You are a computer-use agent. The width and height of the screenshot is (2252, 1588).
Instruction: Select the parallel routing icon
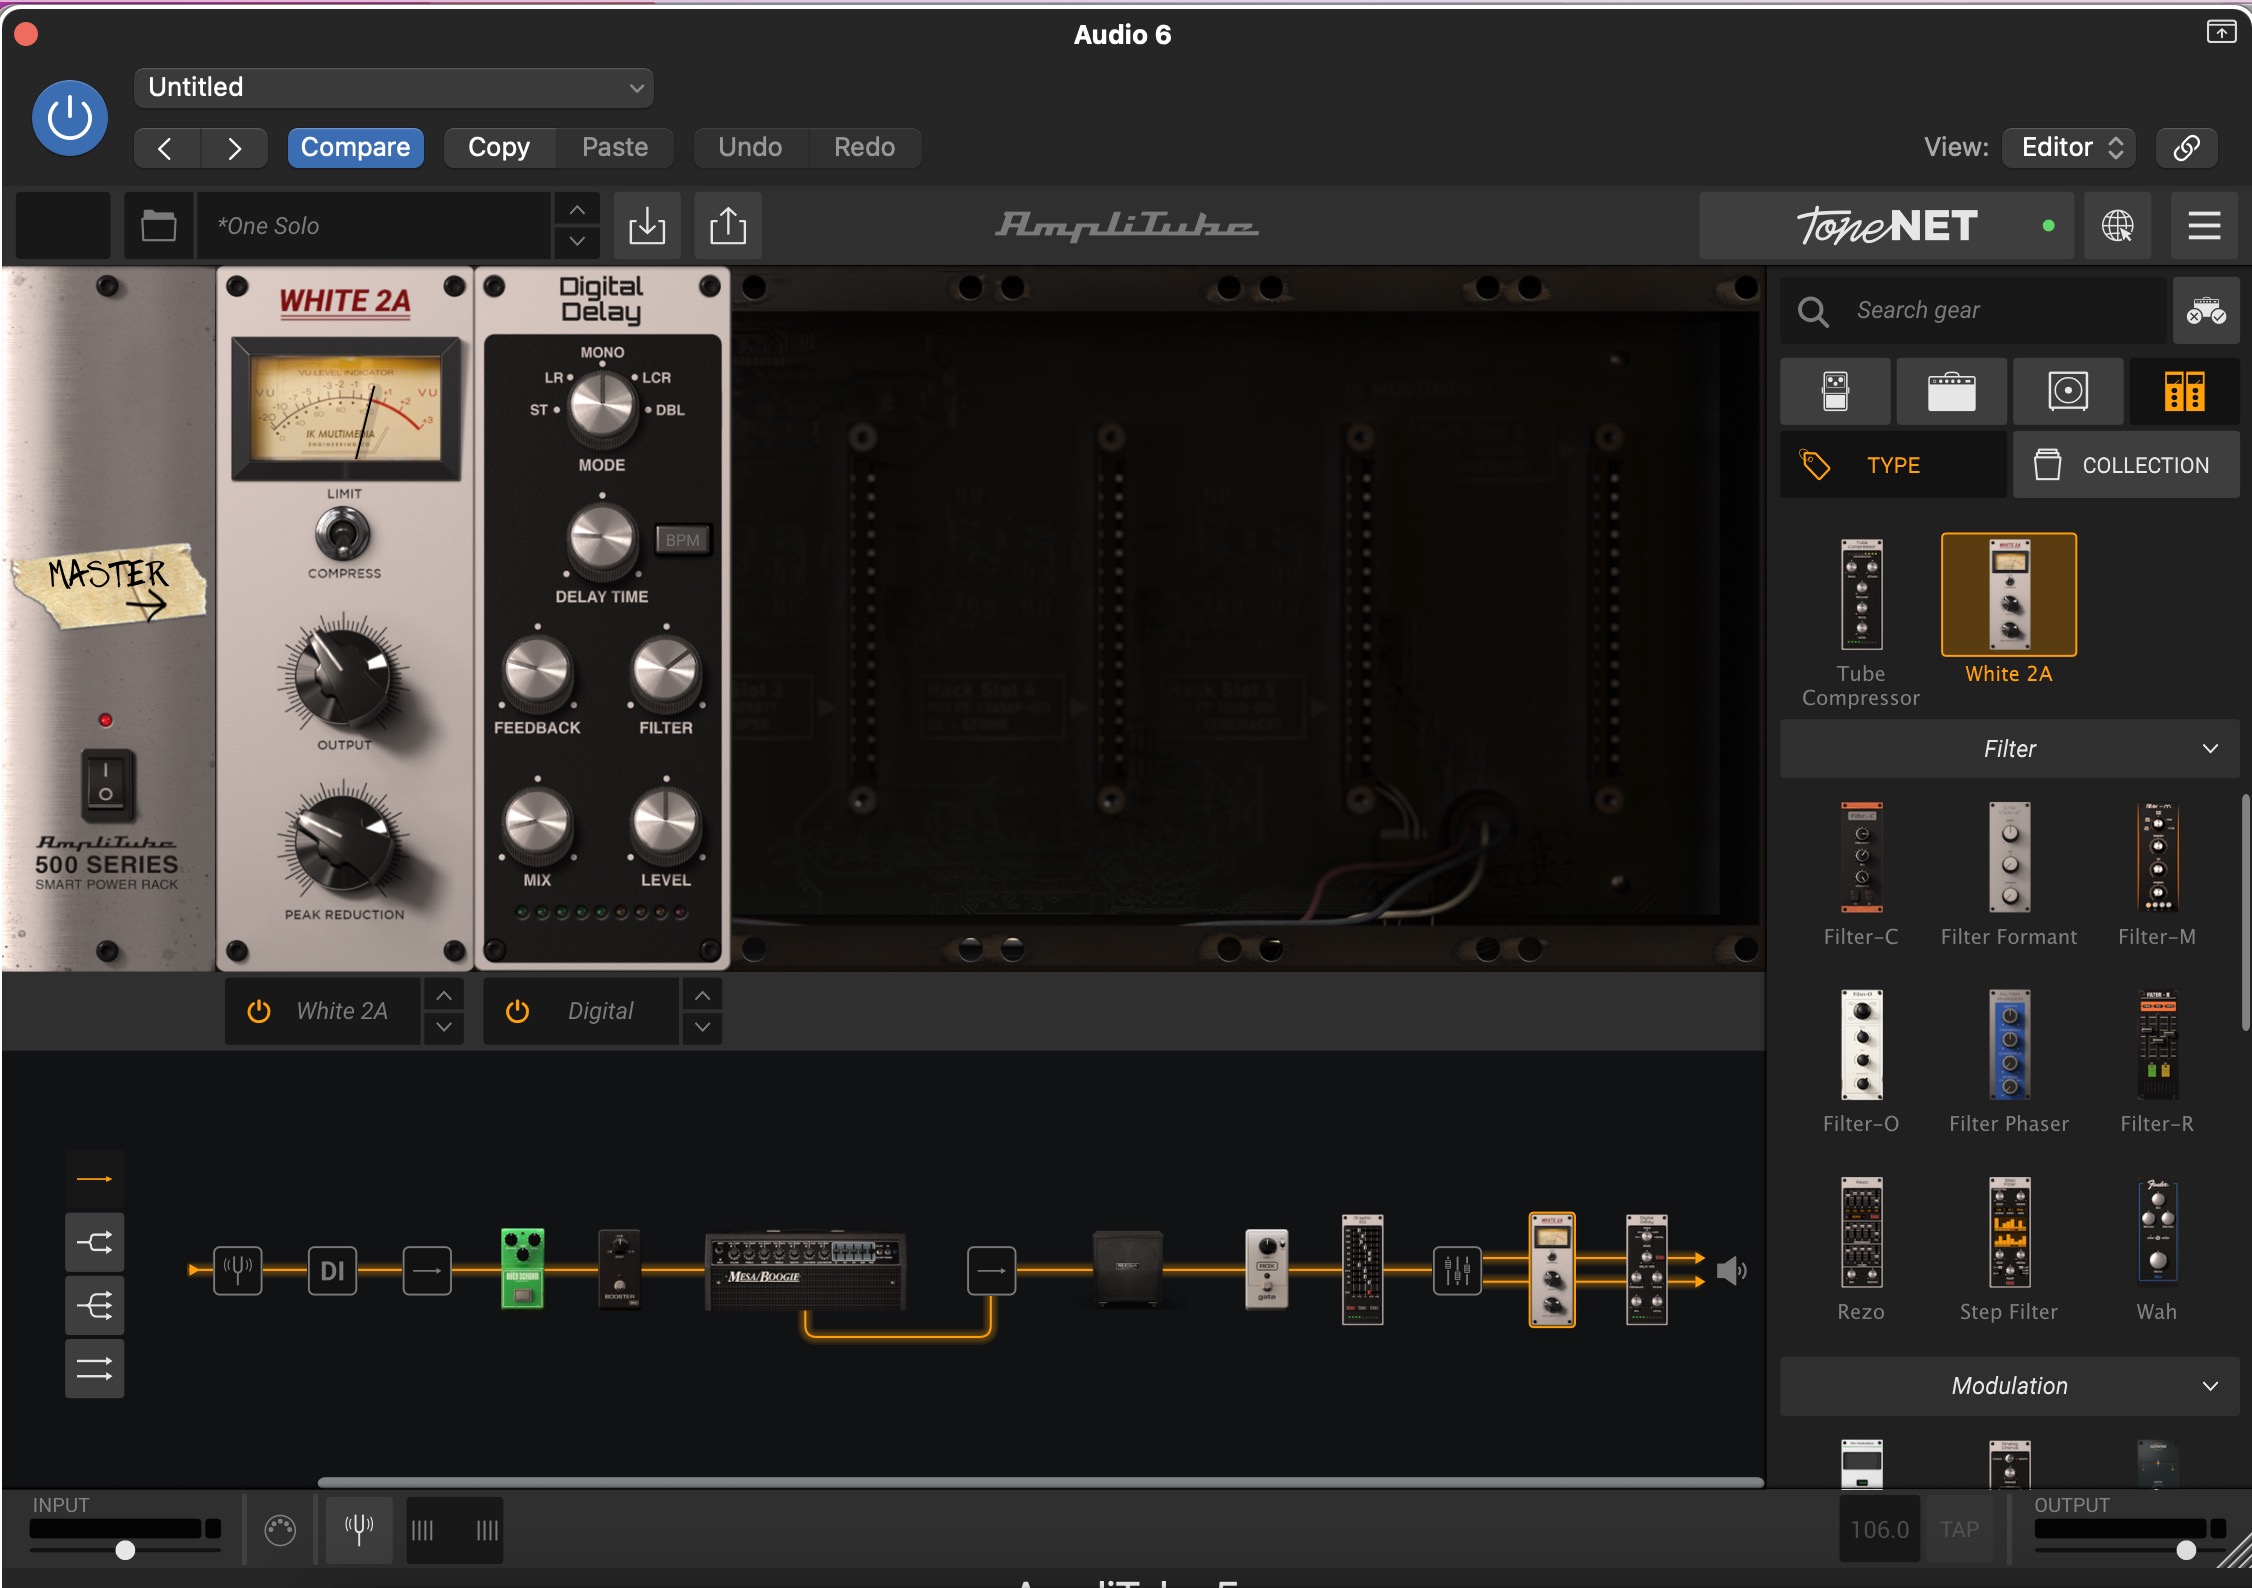click(95, 1369)
